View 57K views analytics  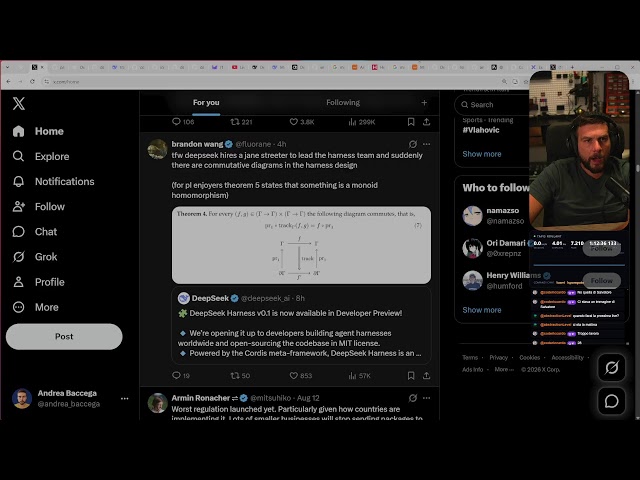coord(360,376)
